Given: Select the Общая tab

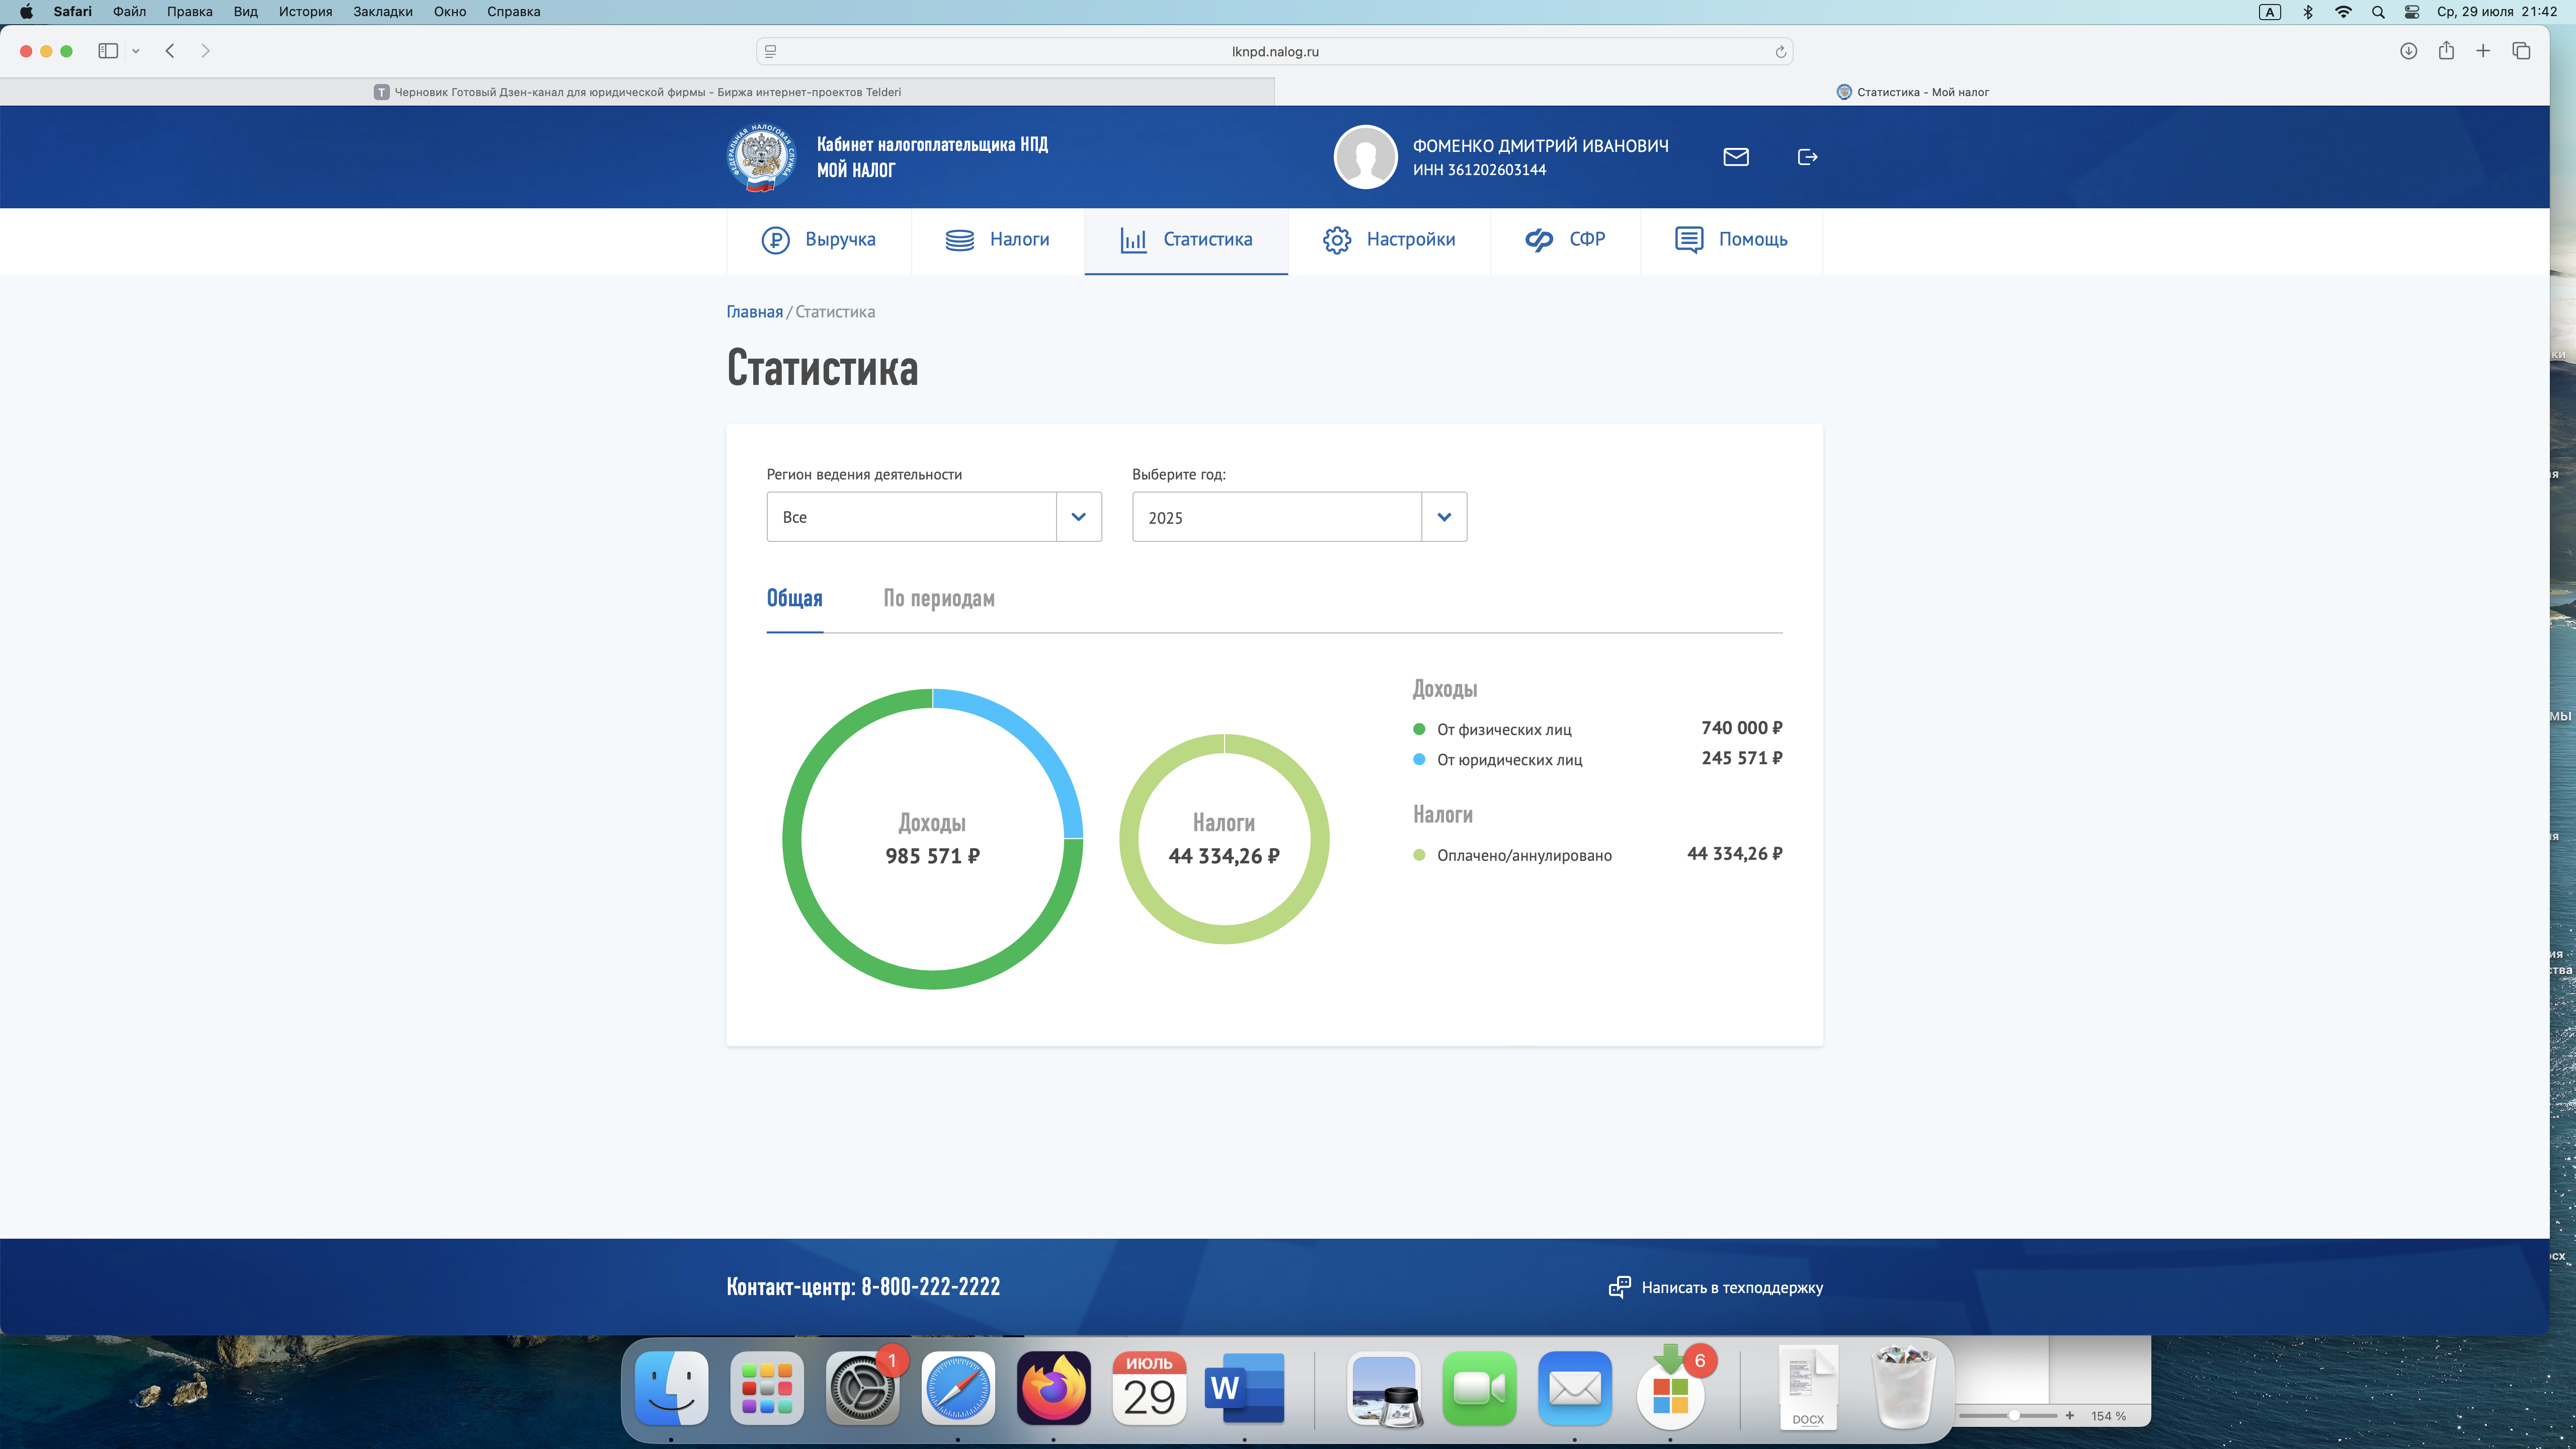Looking at the screenshot, I should click(794, 598).
